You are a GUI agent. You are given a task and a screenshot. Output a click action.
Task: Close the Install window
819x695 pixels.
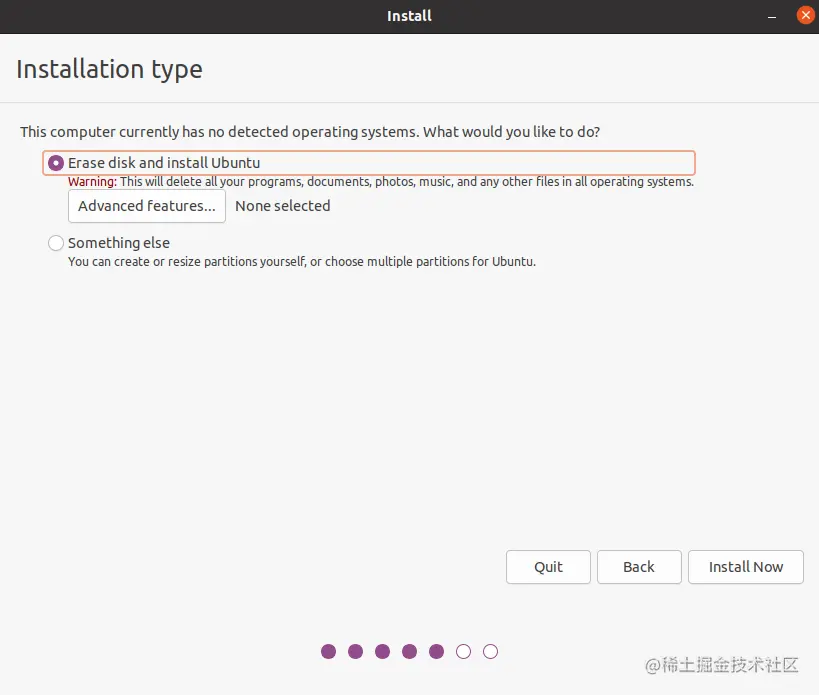coord(805,16)
